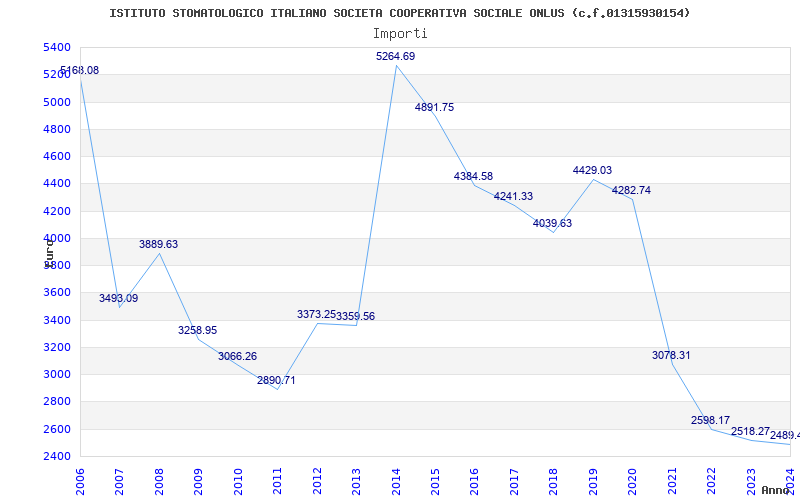This screenshot has width=800, height=500.
Task: Click the 4600 y-axis label
Action: [57, 156]
